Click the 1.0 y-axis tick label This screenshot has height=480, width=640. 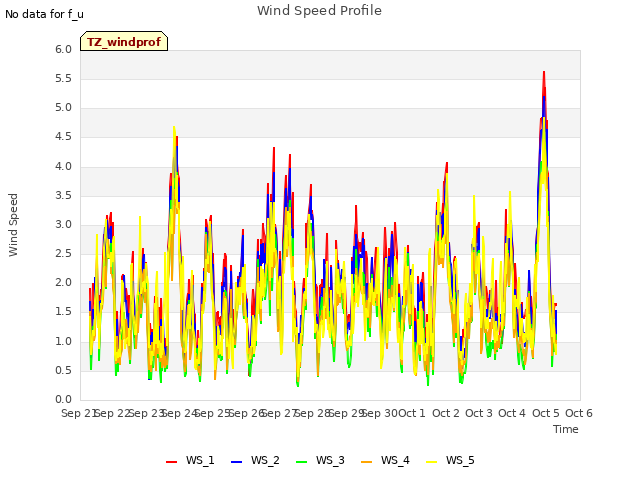(63, 341)
